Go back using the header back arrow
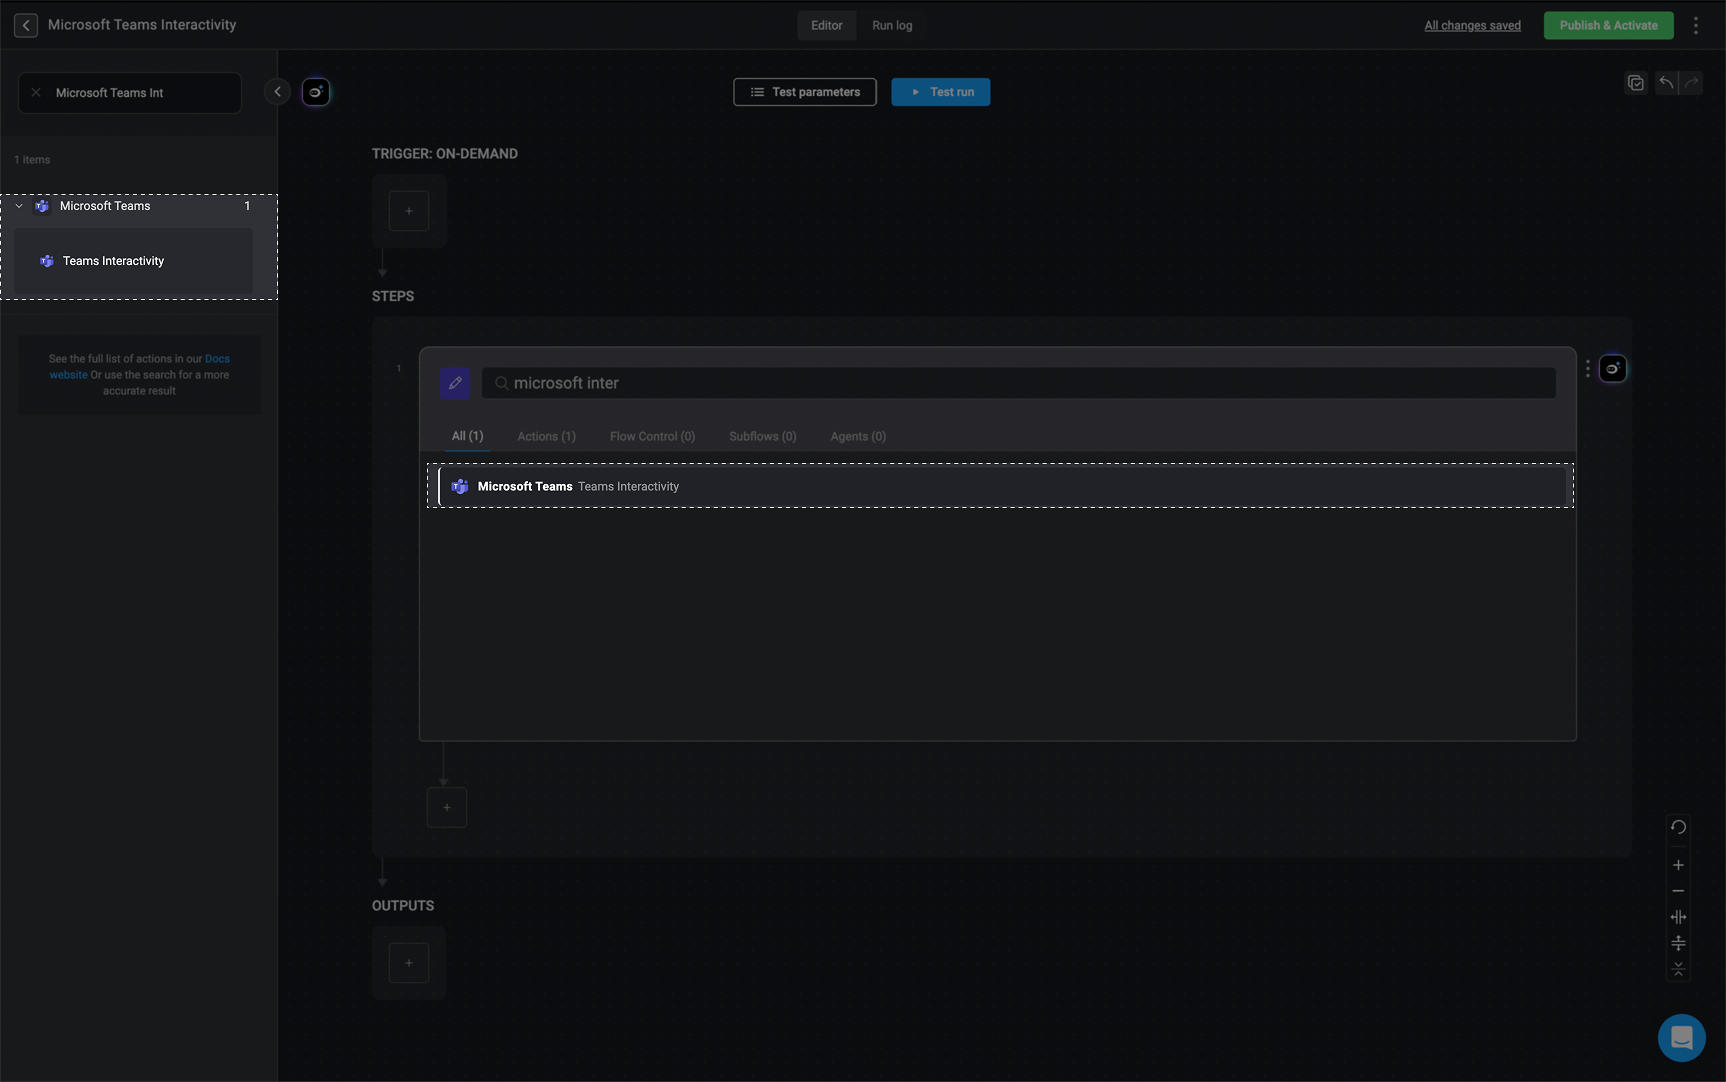 point(26,25)
